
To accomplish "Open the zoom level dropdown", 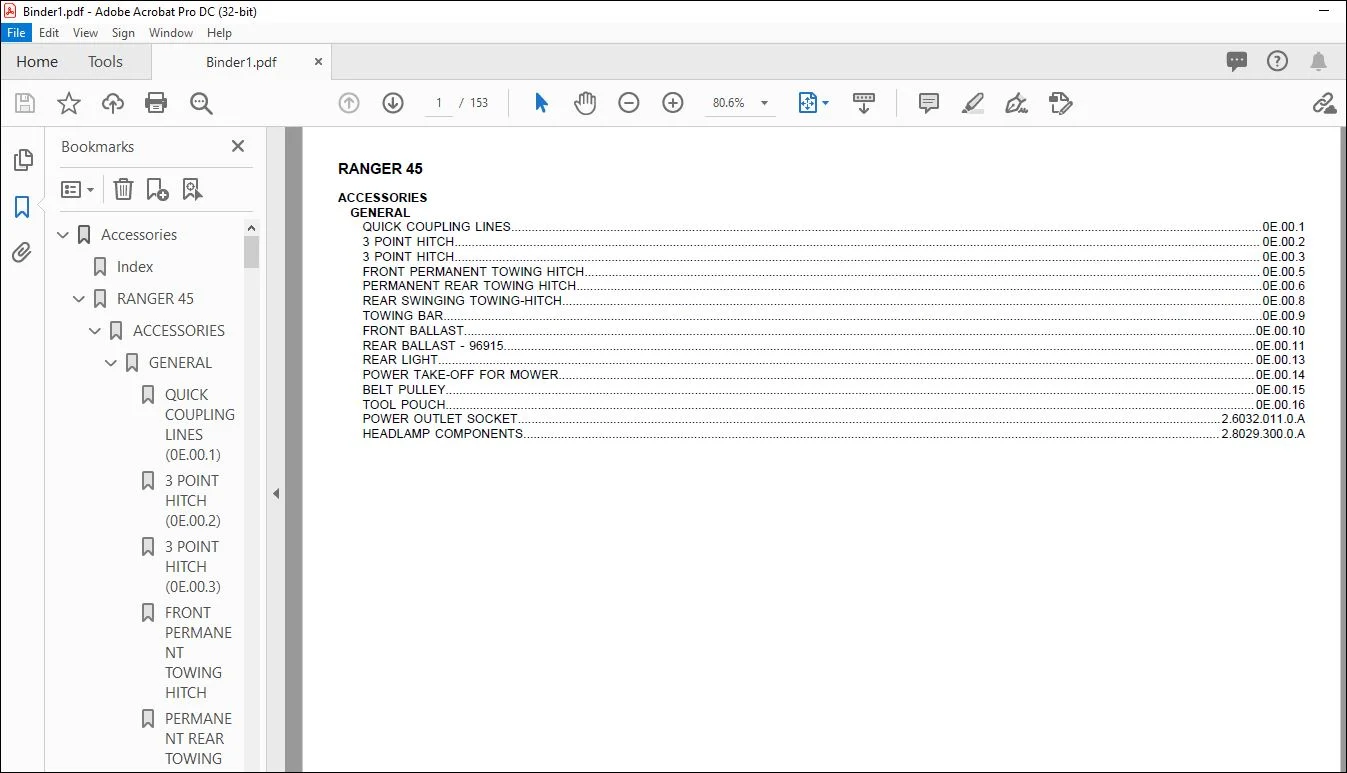I will [x=765, y=103].
